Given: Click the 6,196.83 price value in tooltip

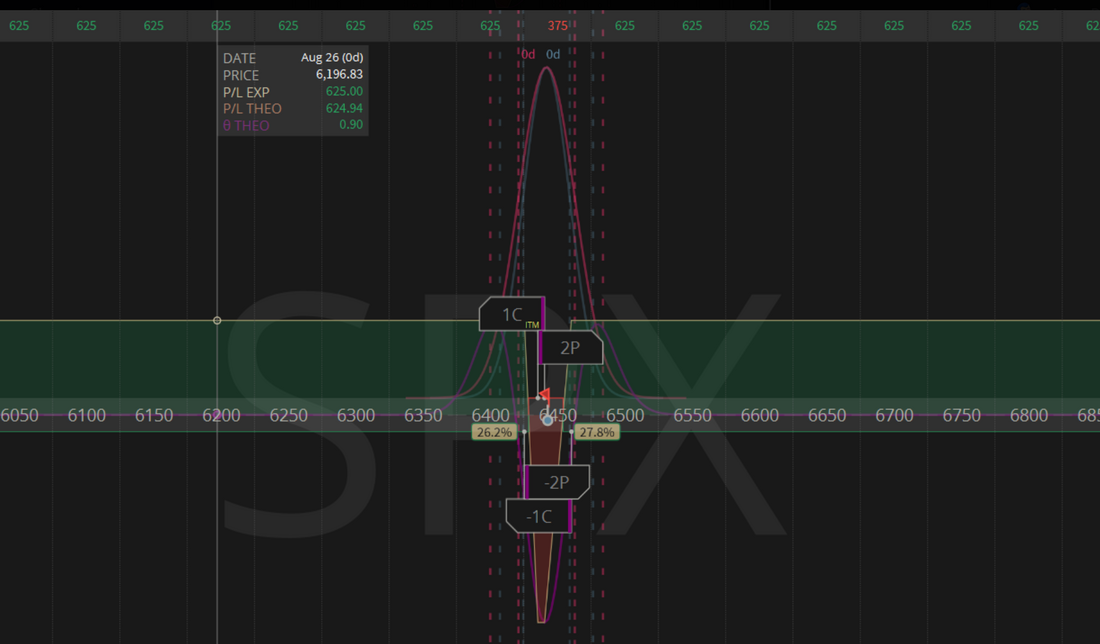Looking at the screenshot, I should (340, 74).
